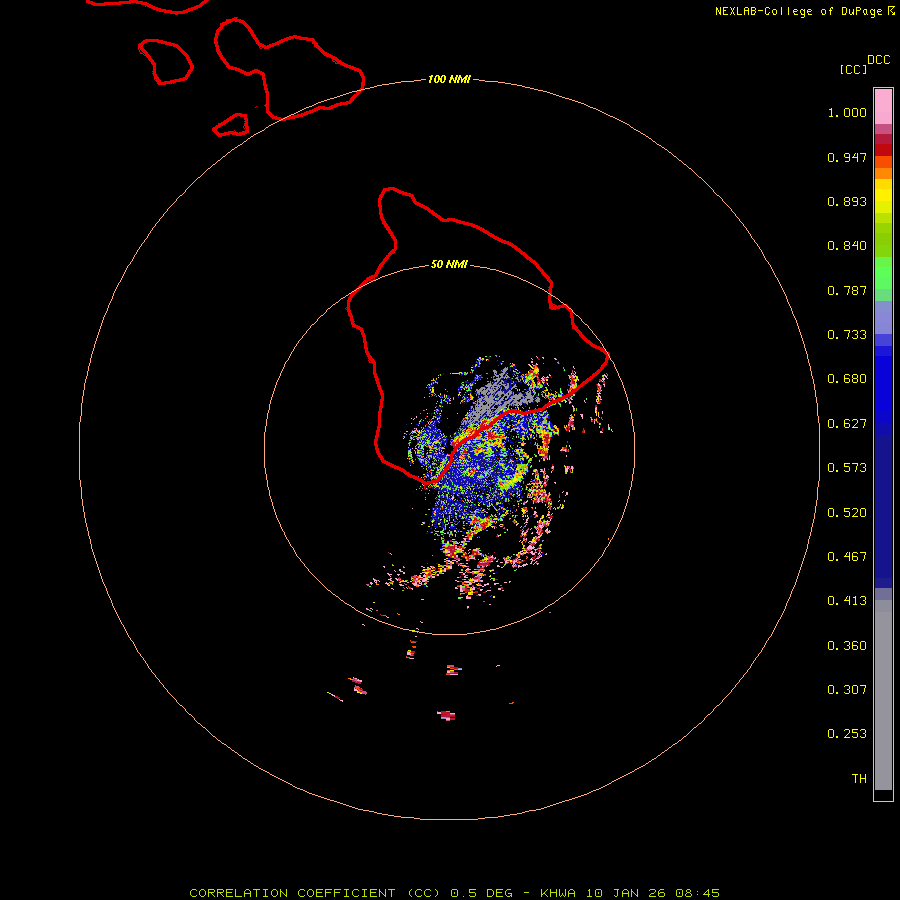The width and height of the screenshot is (900, 900).
Task: Click the 0.467 scale value
Action: point(847,557)
